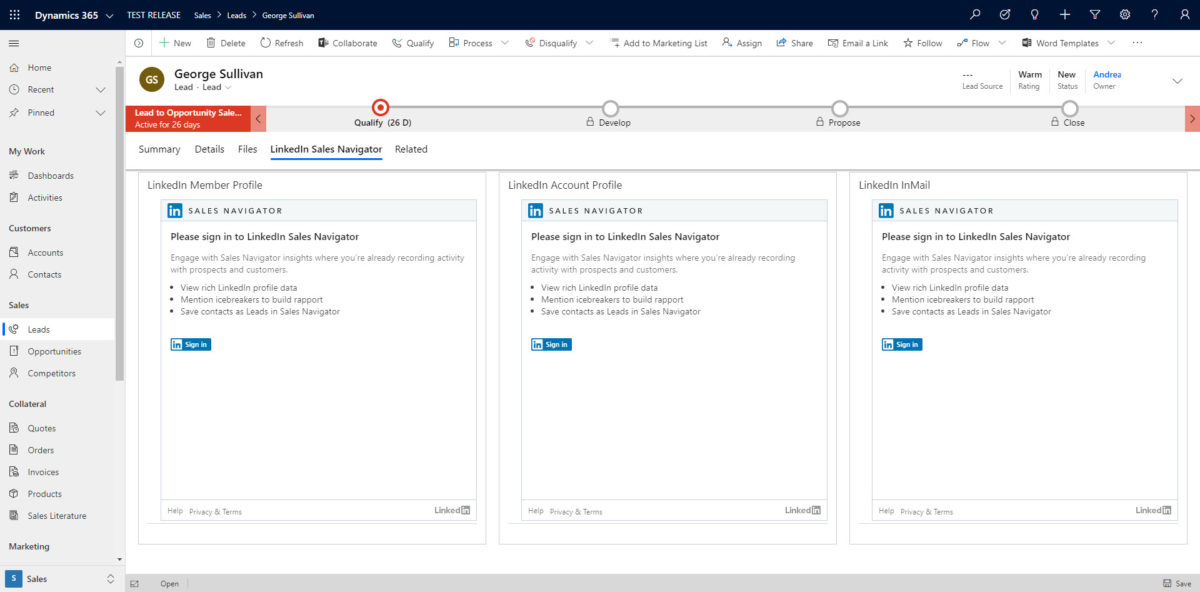Follow this lead with the star
The image size is (1200, 592).
tap(923, 43)
